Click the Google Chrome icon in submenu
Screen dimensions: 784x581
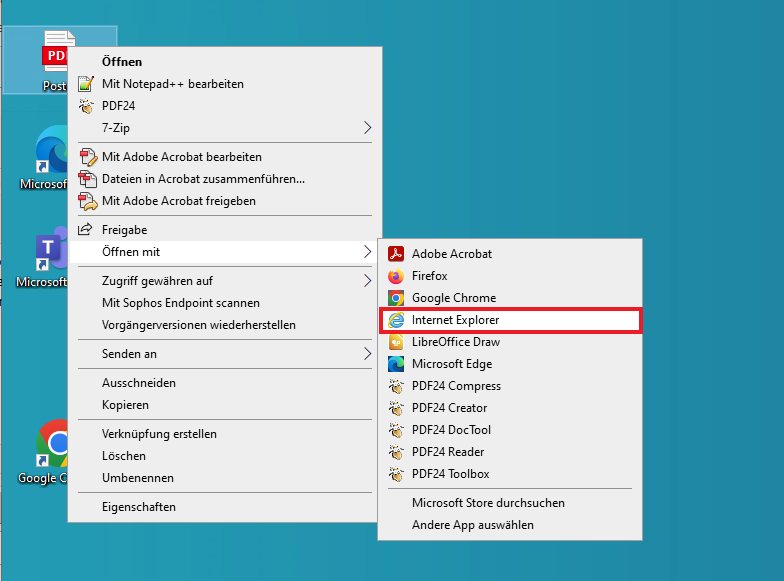pyautogui.click(x=396, y=298)
